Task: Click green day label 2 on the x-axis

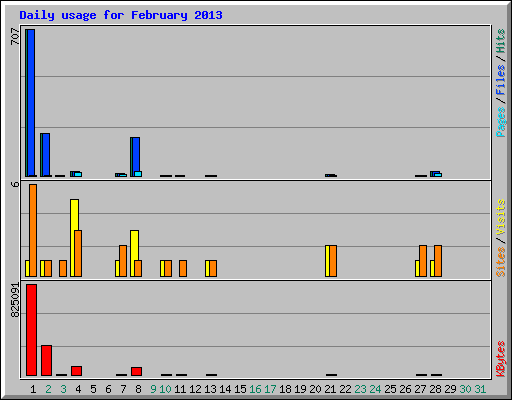Action: [x=48, y=389]
